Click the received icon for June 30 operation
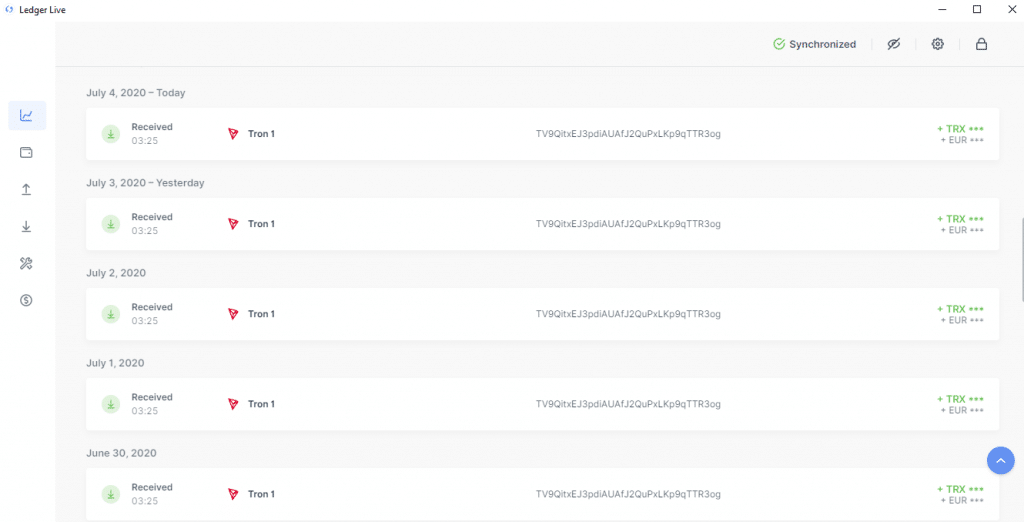This screenshot has width=1024, height=522. 111,495
